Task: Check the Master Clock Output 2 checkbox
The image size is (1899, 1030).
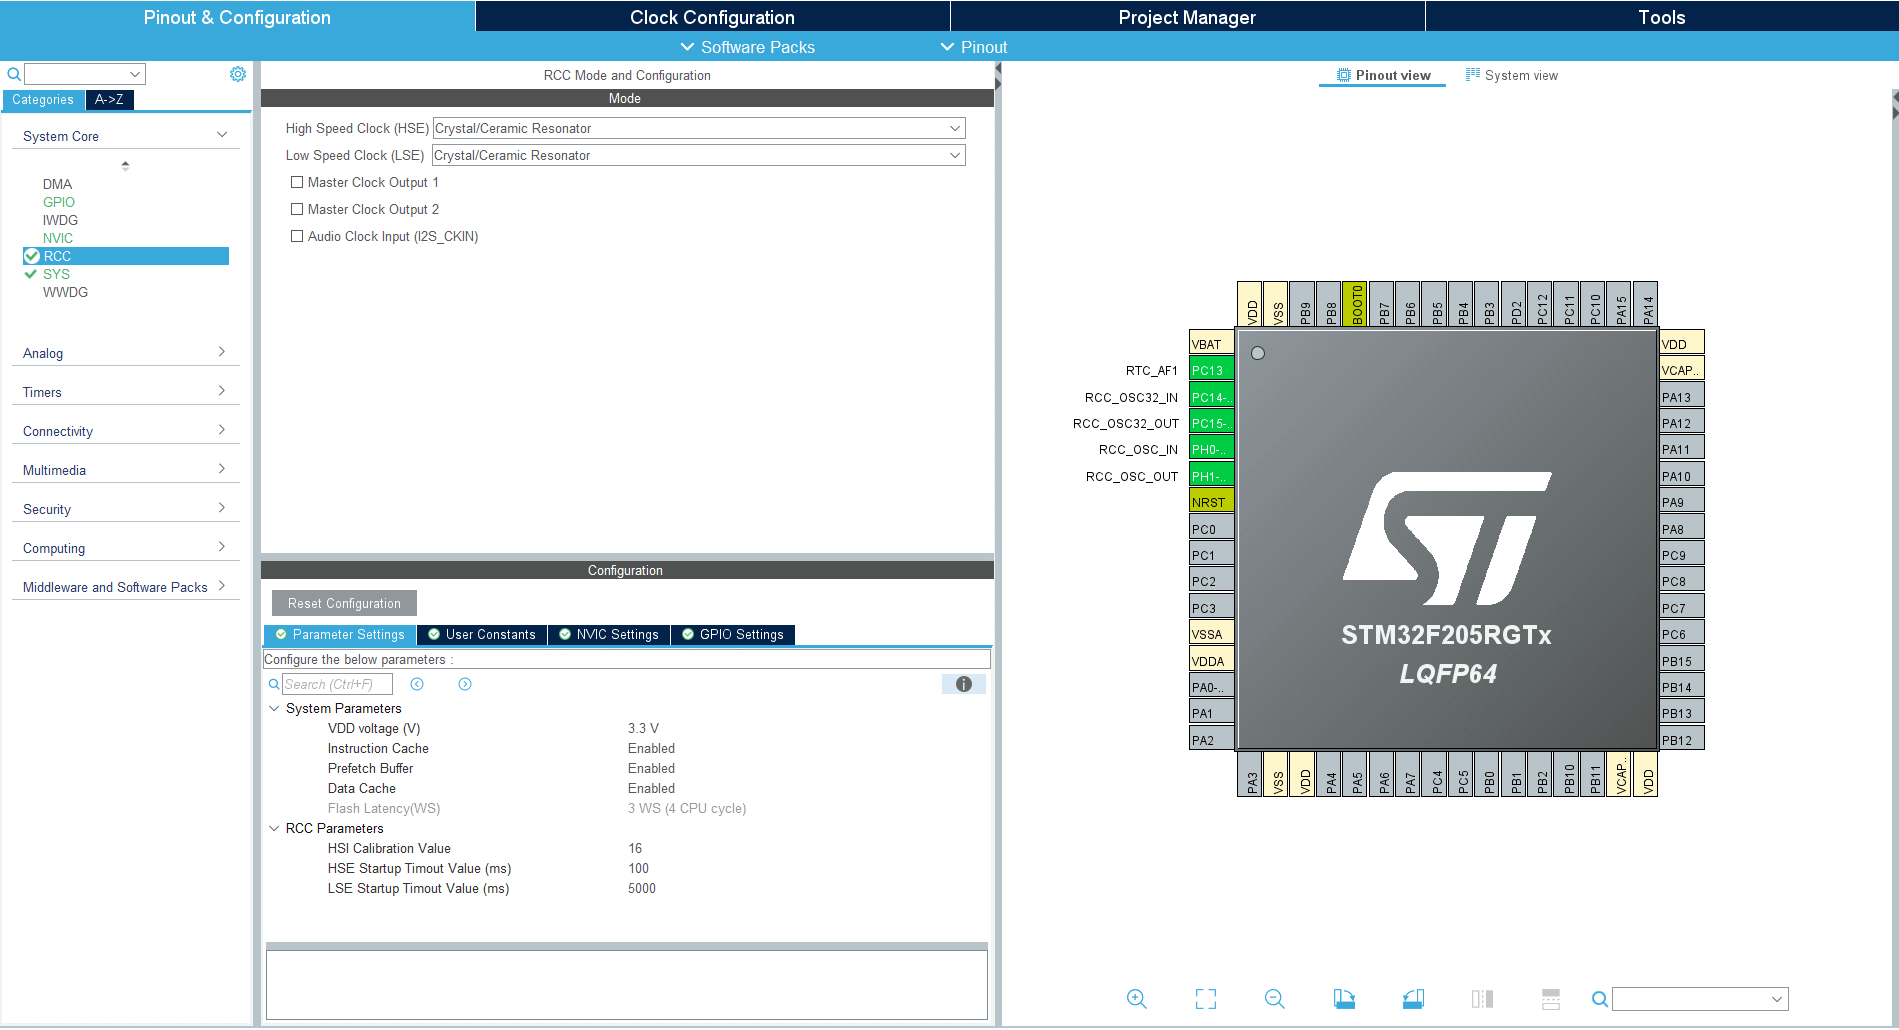Action: click(x=297, y=209)
